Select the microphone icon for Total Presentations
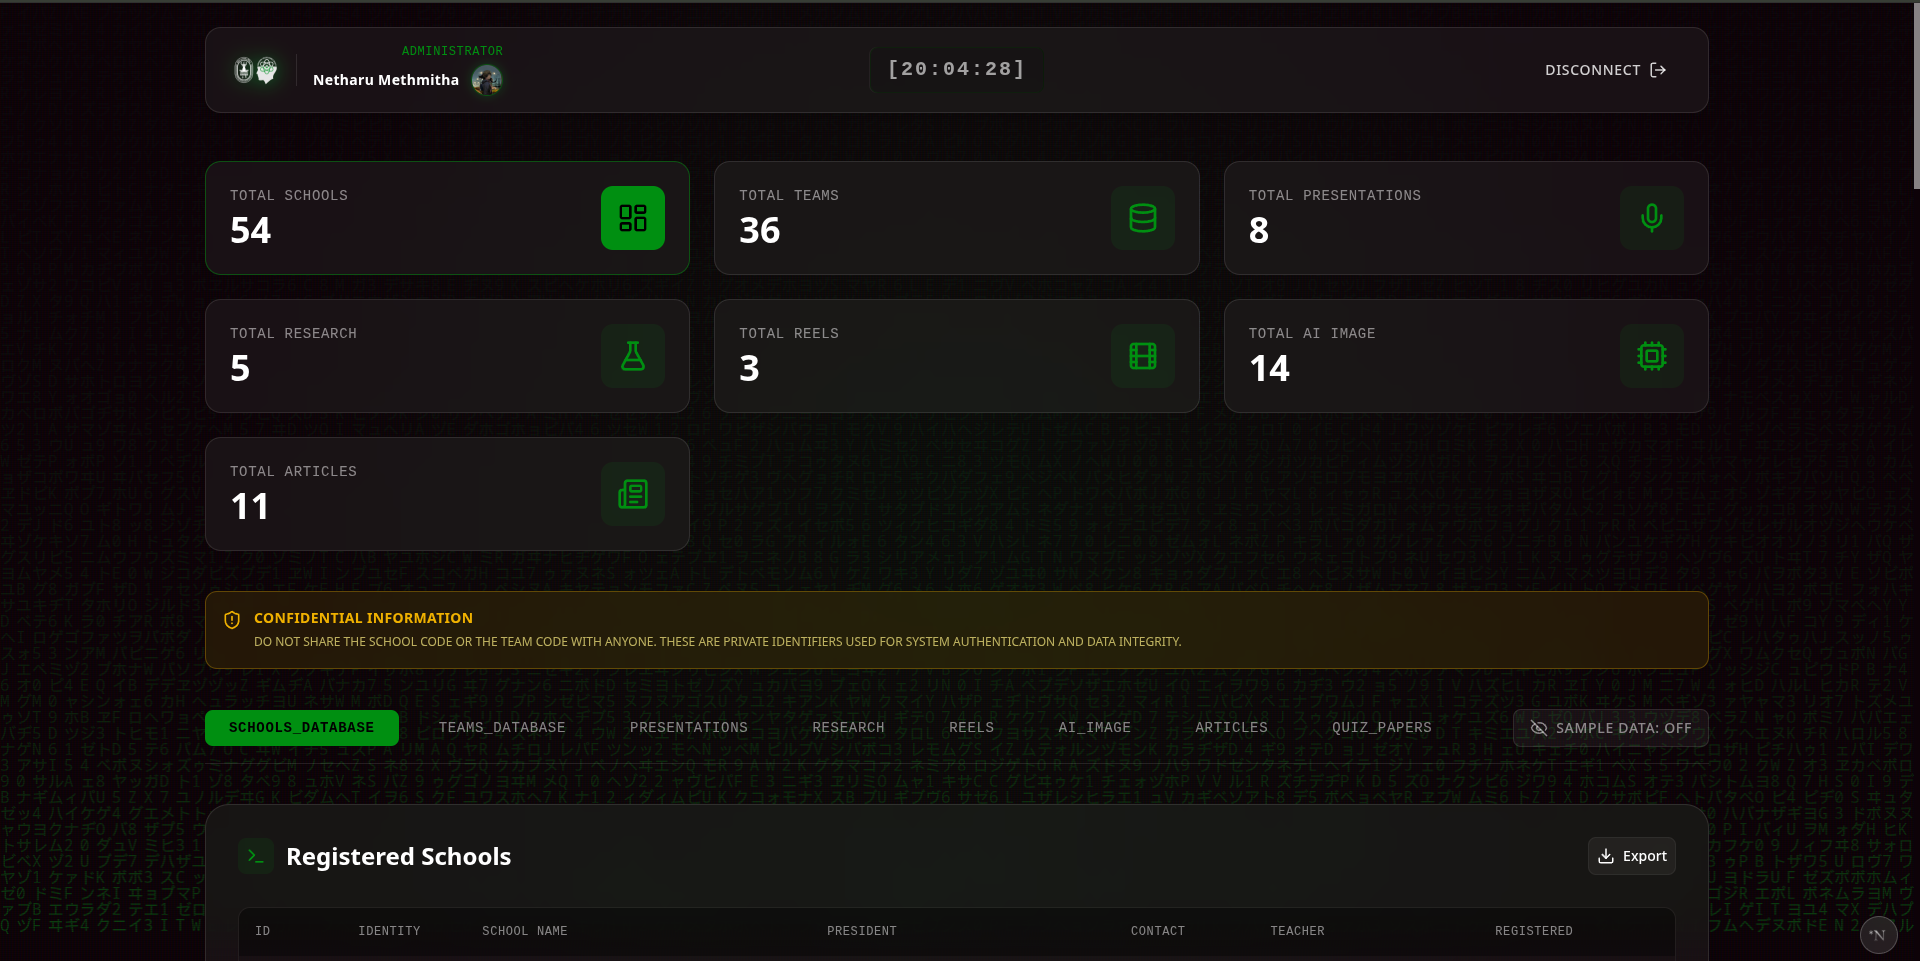 pos(1651,218)
